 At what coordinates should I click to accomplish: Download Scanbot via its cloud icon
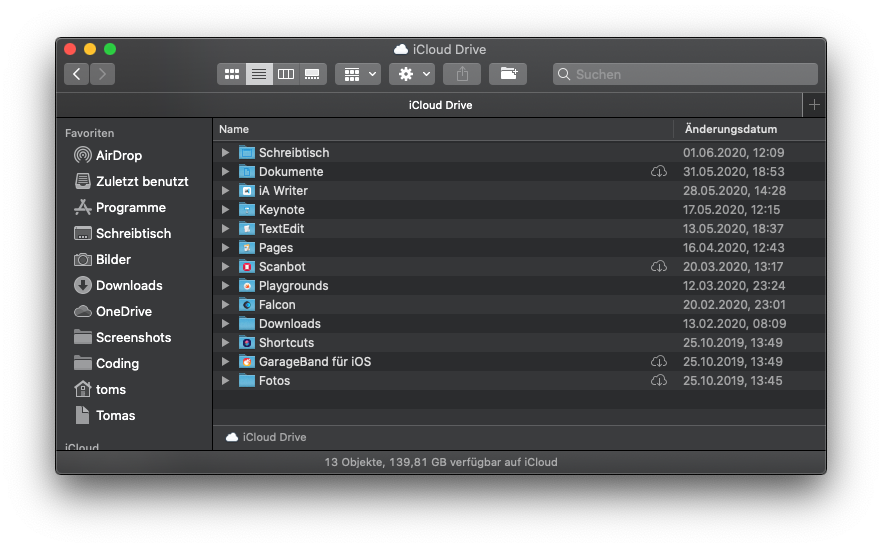(659, 266)
